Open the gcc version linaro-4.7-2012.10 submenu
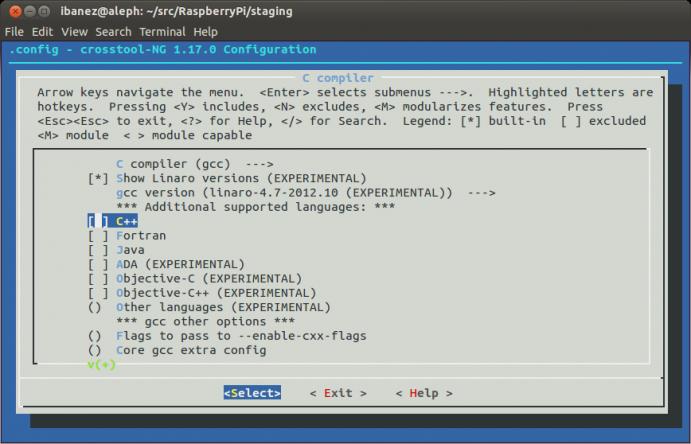691x444 pixels. pos(306,192)
